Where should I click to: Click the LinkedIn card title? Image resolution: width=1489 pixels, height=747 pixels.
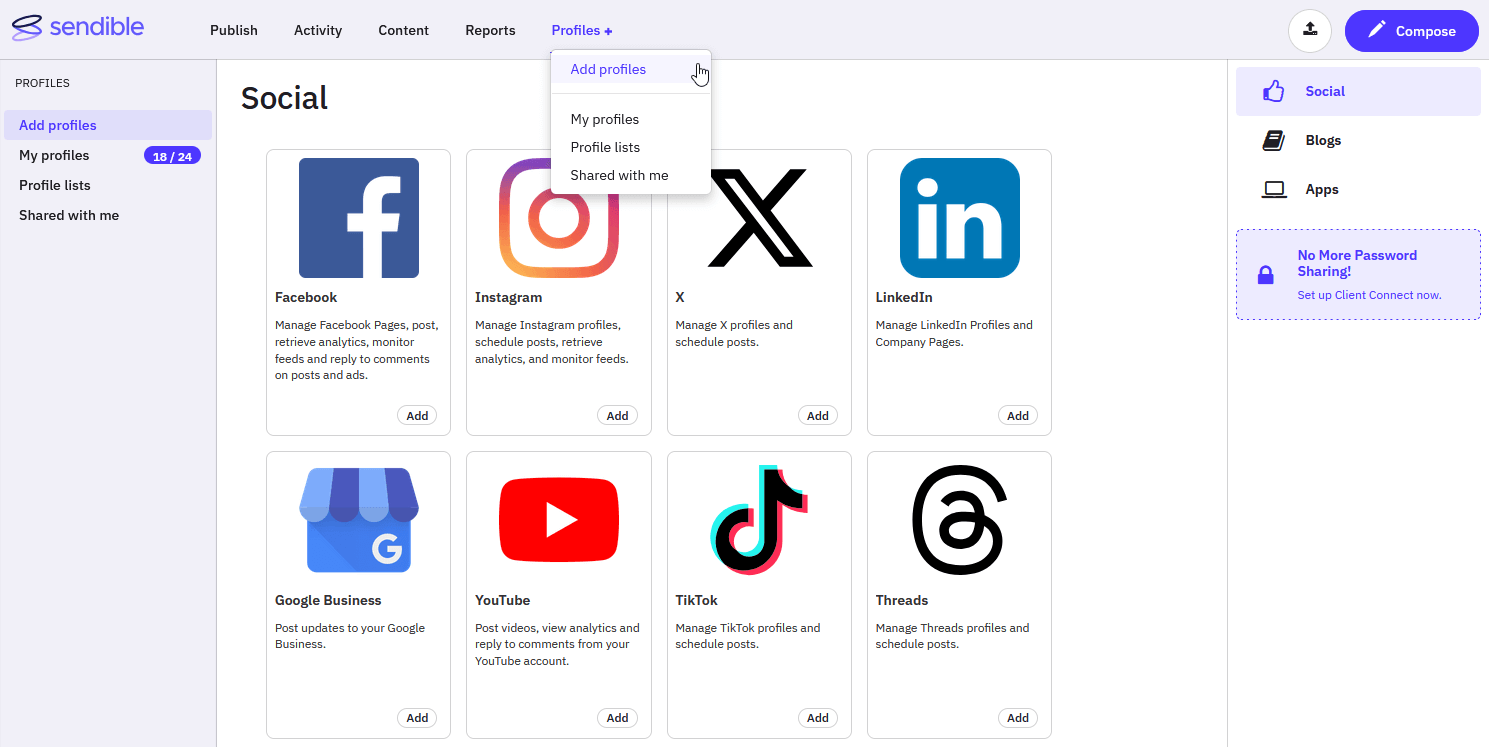(904, 297)
